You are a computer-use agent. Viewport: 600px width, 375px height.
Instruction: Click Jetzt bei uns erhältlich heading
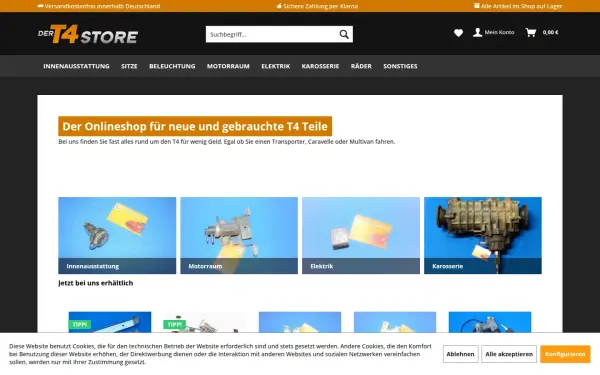click(96, 283)
